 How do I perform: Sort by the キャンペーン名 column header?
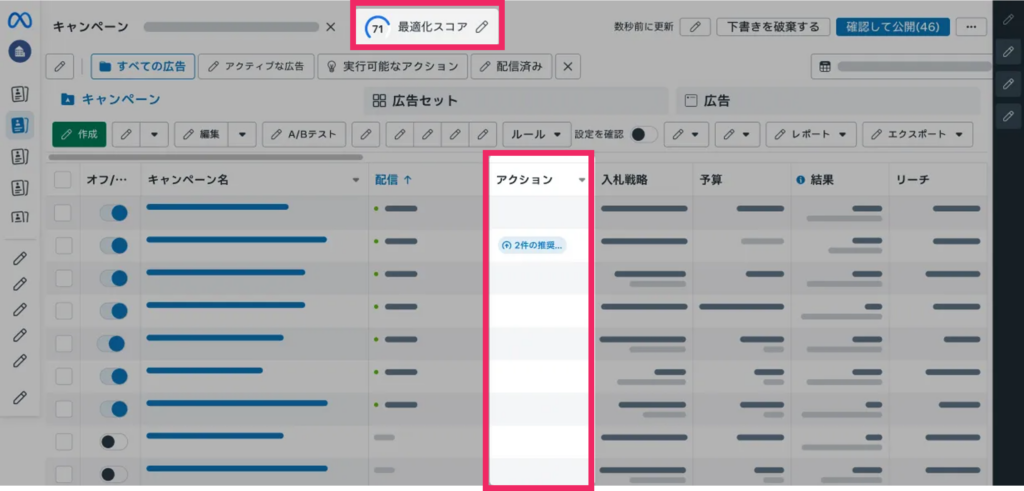pyautogui.click(x=188, y=180)
